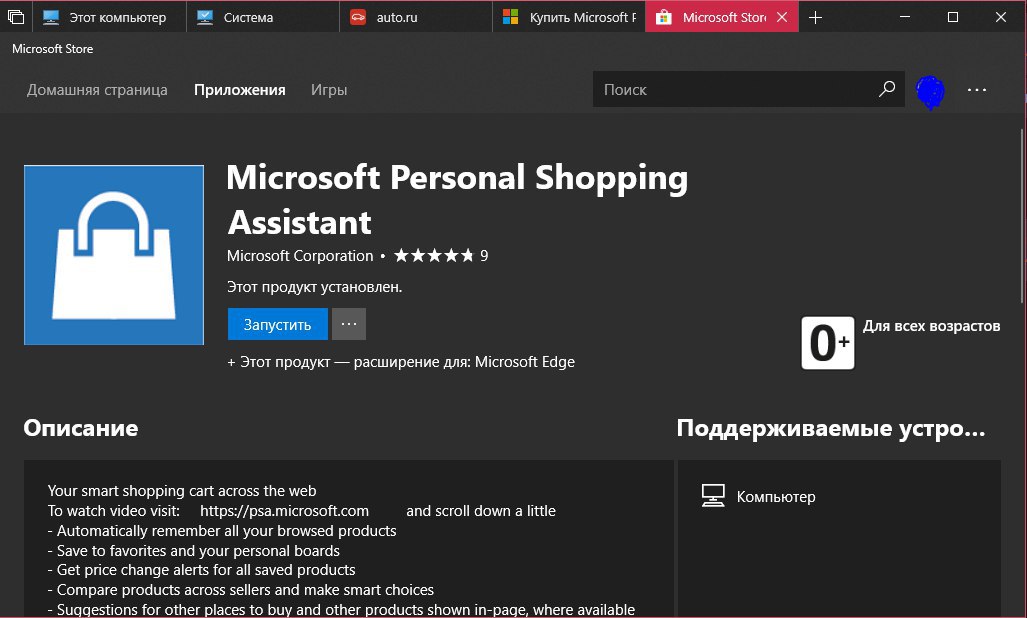Click the magnifier search icon
Viewport: 1027px width, 618px height.
887,89
